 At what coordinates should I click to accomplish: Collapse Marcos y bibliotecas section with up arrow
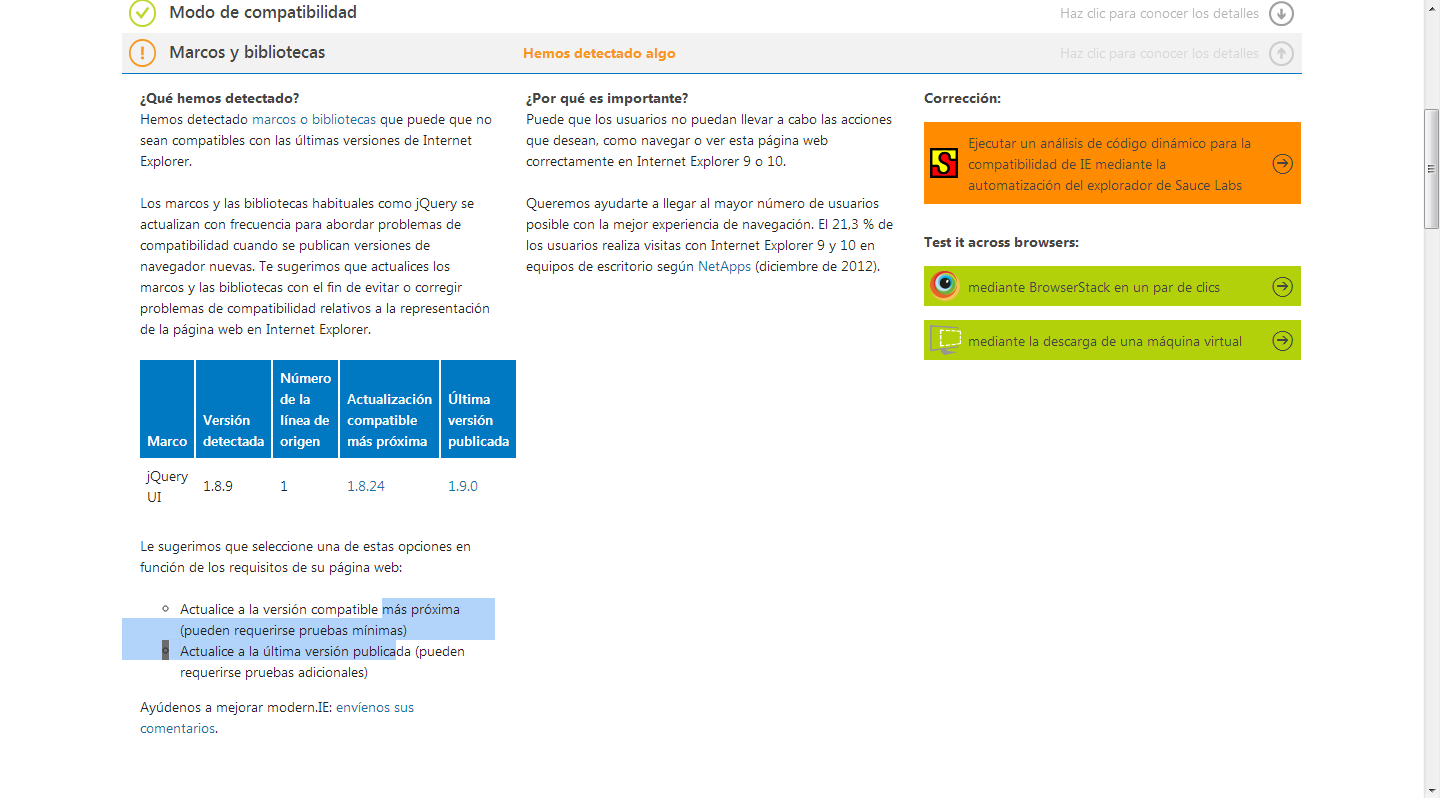click(1281, 53)
